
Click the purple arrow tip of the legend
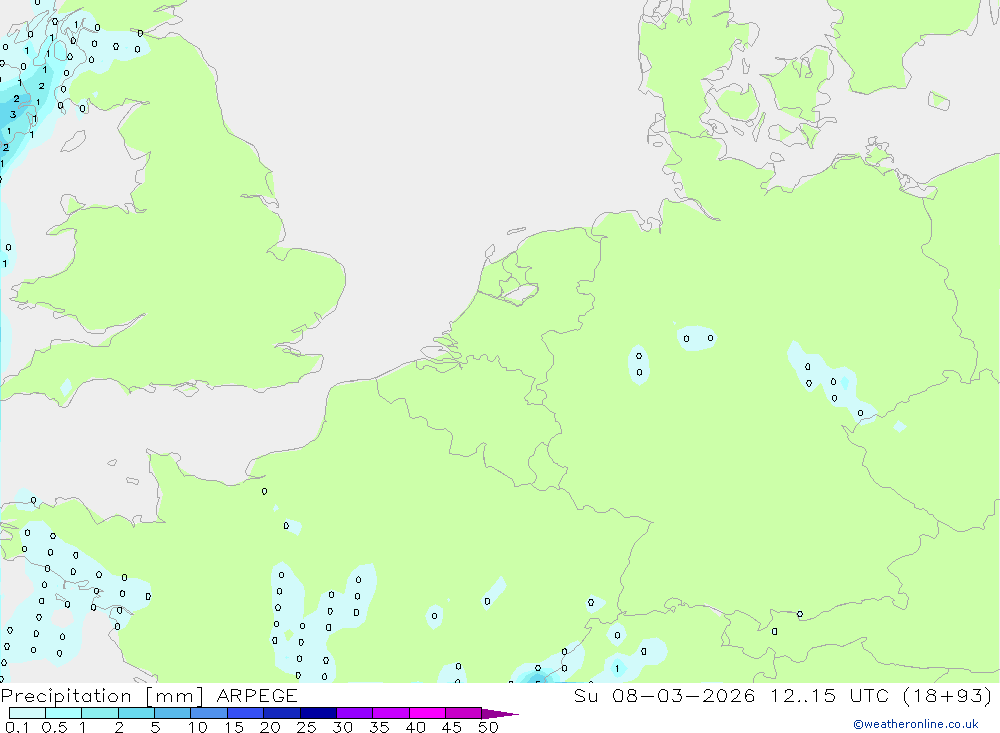pyautogui.click(x=499, y=714)
